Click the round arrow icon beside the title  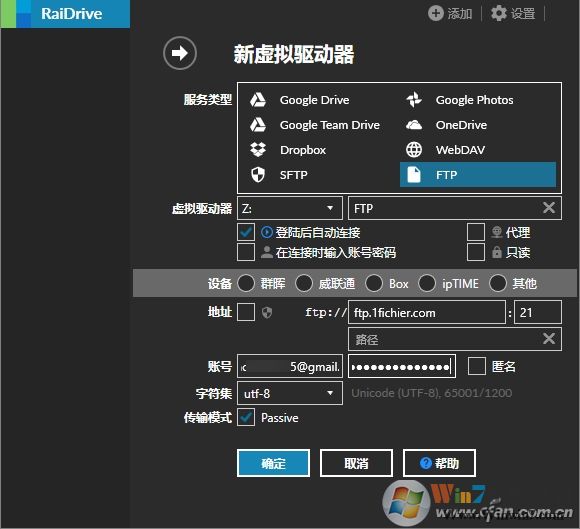point(180,53)
